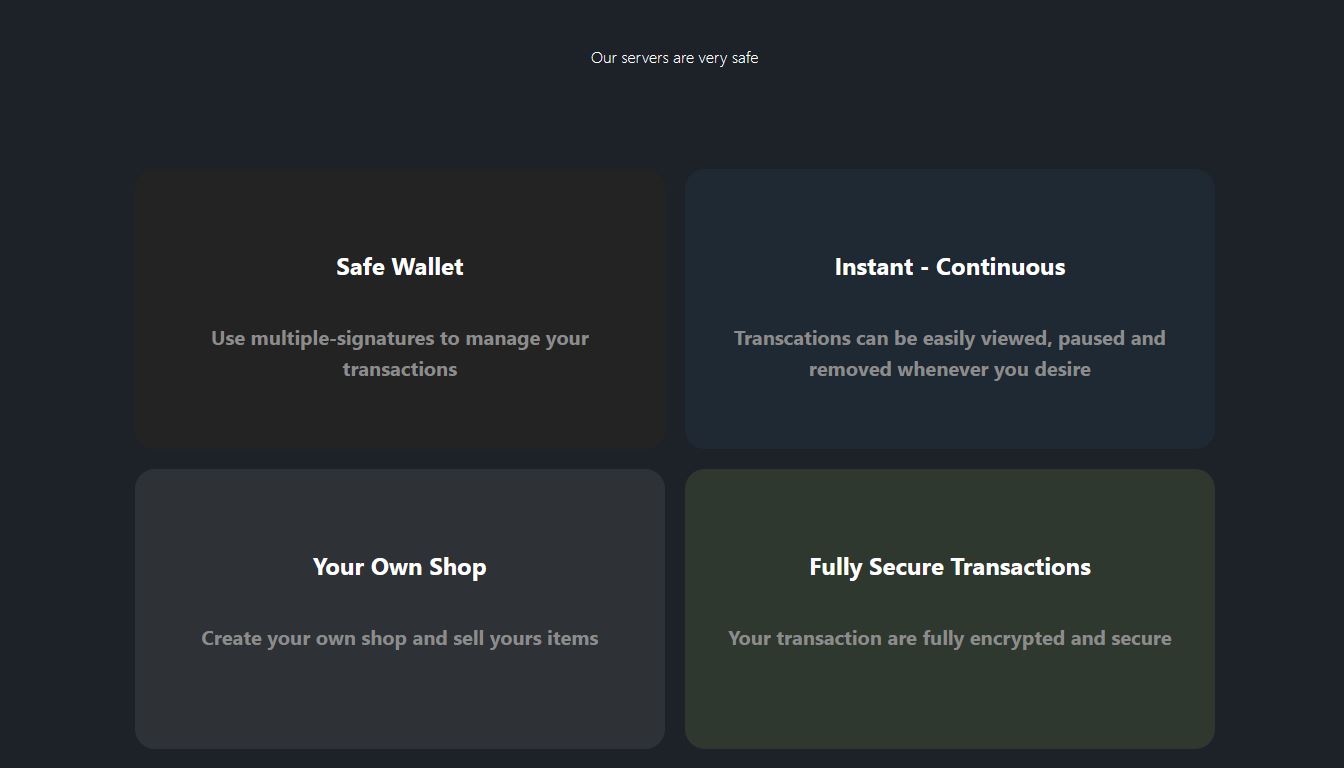Image resolution: width=1344 pixels, height=768 pixels.
Task: Click 'fully encrypted and secure' description
Action: point(950,638)
